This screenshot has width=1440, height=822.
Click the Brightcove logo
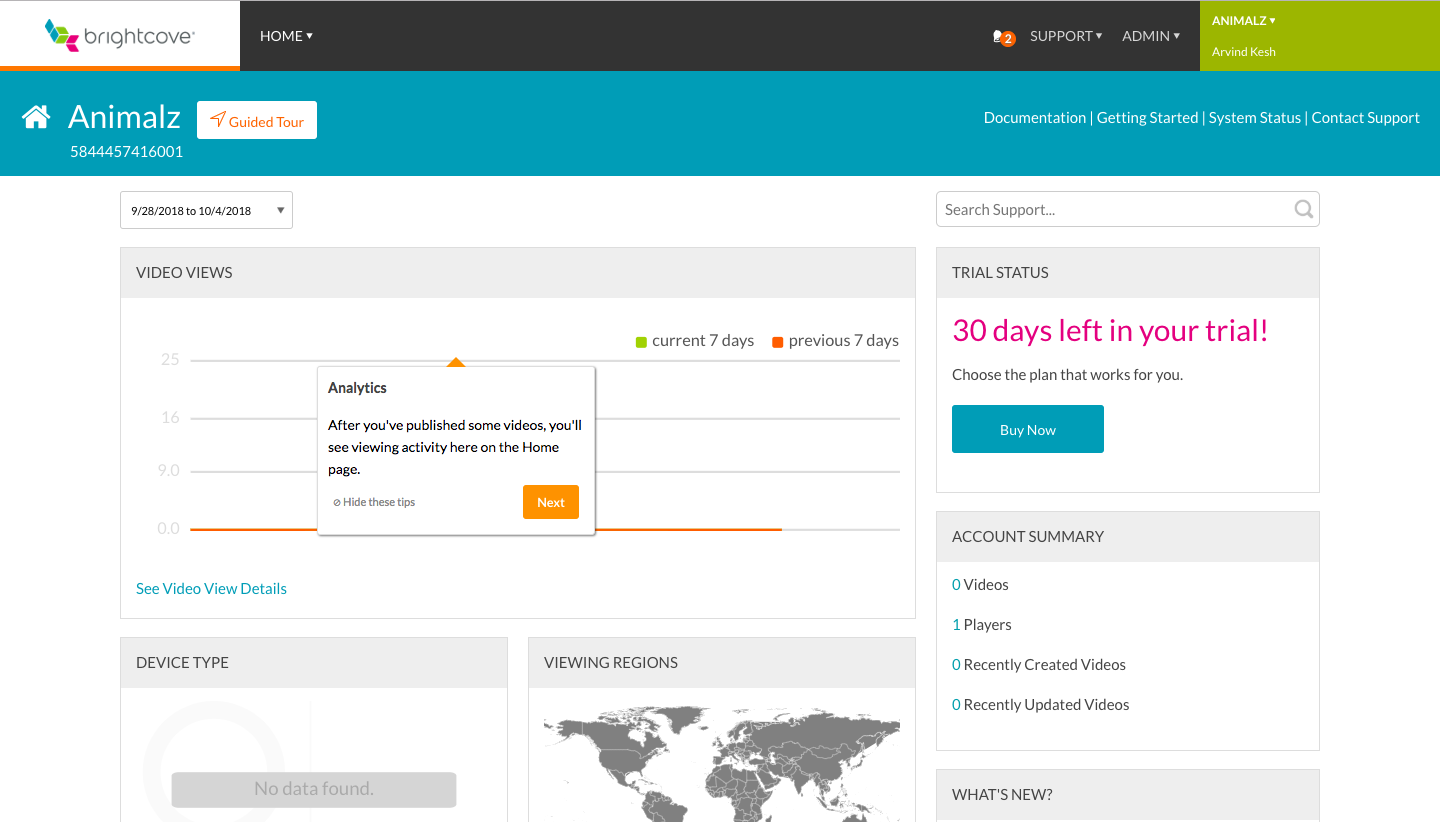(x=119, y=35)
